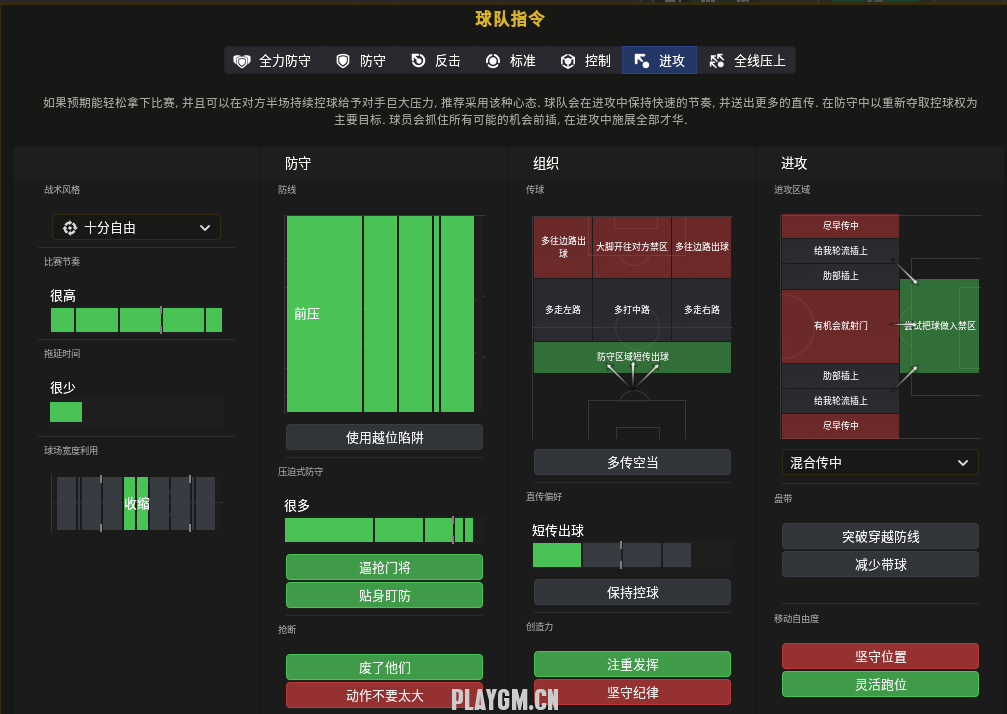1007x714 pixels.
Task: Click the 进攻 section heading
Action: click(794, 164)
